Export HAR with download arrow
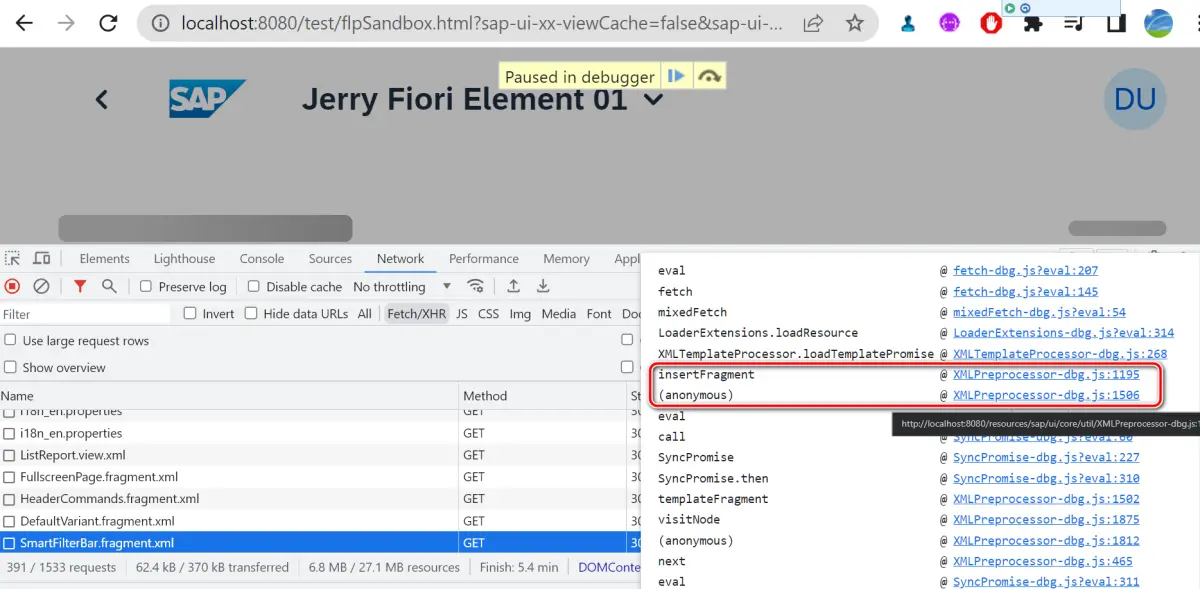Image resolution: width=1200 pixels, height=589 pixels. coord(543,286)
